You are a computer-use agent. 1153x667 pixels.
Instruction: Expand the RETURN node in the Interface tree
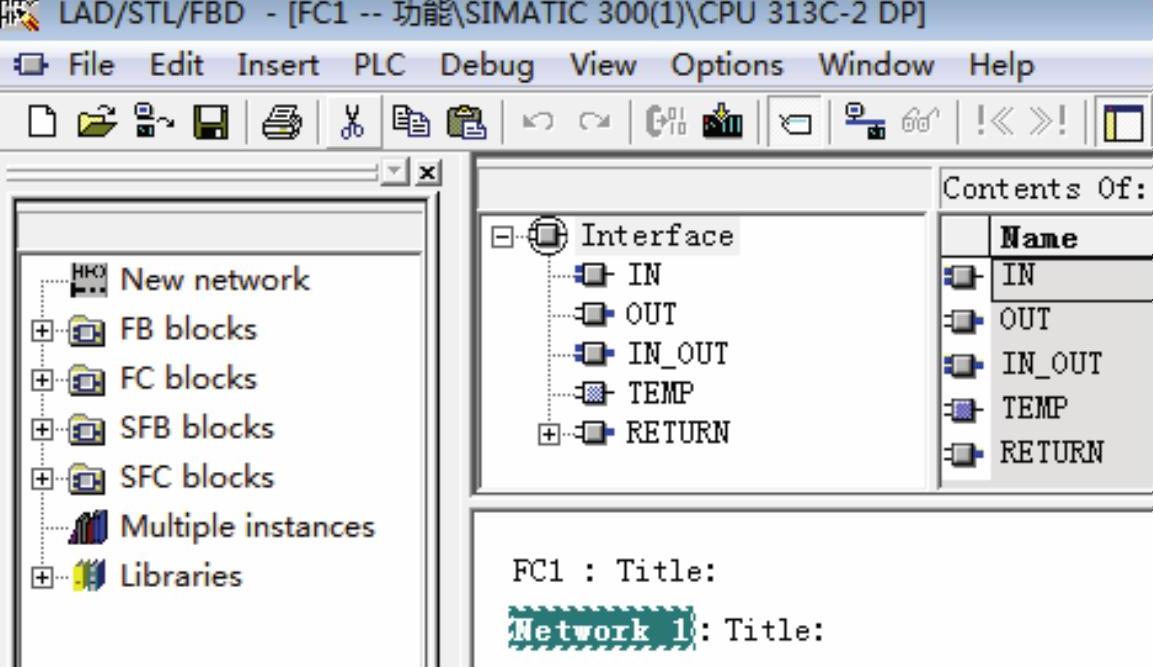(549, 435)
